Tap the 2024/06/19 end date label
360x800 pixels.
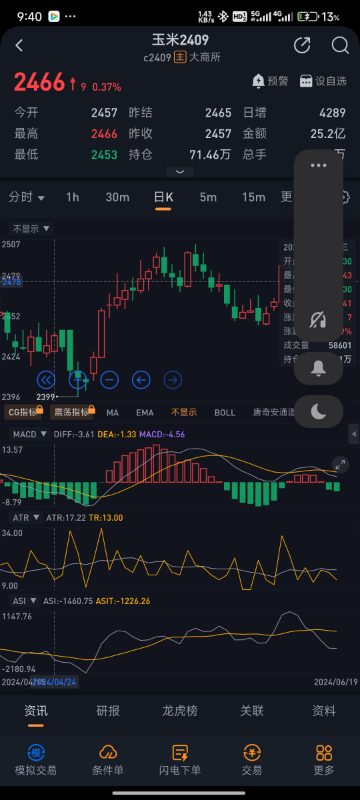(336, 682)
